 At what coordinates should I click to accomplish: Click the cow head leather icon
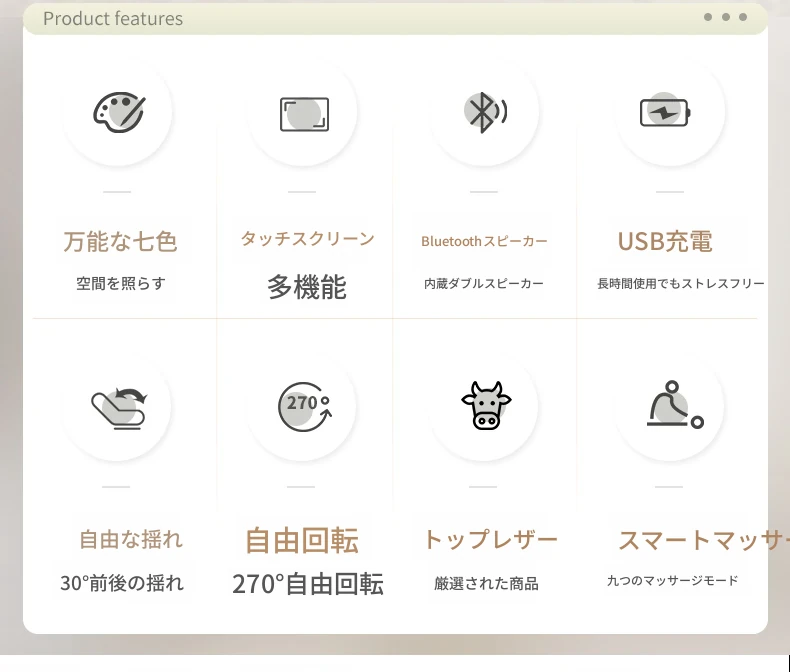point(486,406)
